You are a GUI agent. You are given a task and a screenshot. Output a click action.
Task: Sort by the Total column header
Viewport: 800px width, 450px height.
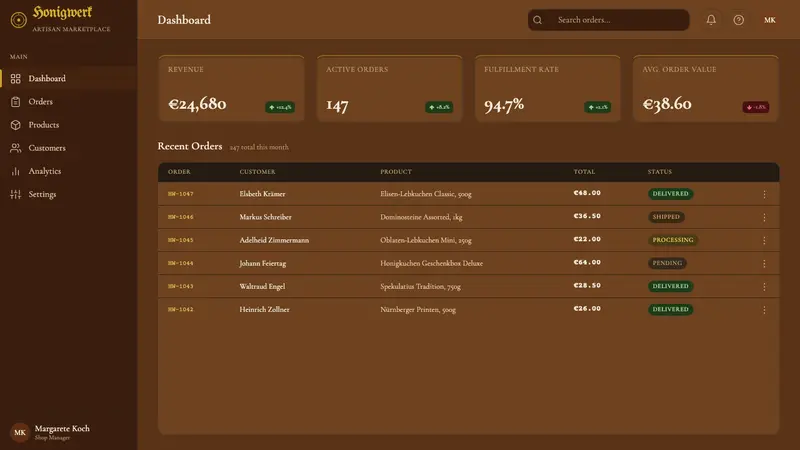coord(584,172)
